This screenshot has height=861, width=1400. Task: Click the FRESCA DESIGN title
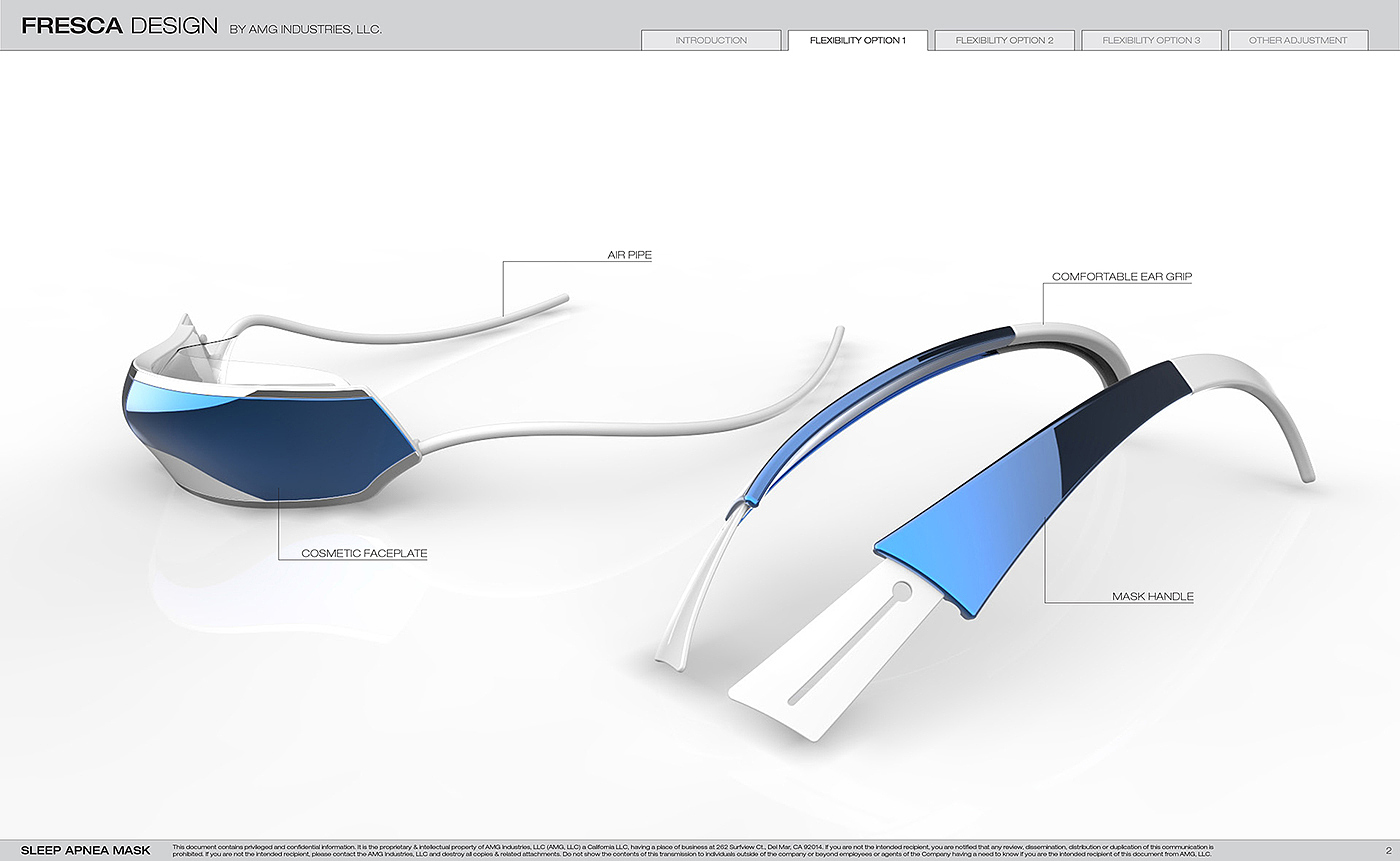click(119, 26)
